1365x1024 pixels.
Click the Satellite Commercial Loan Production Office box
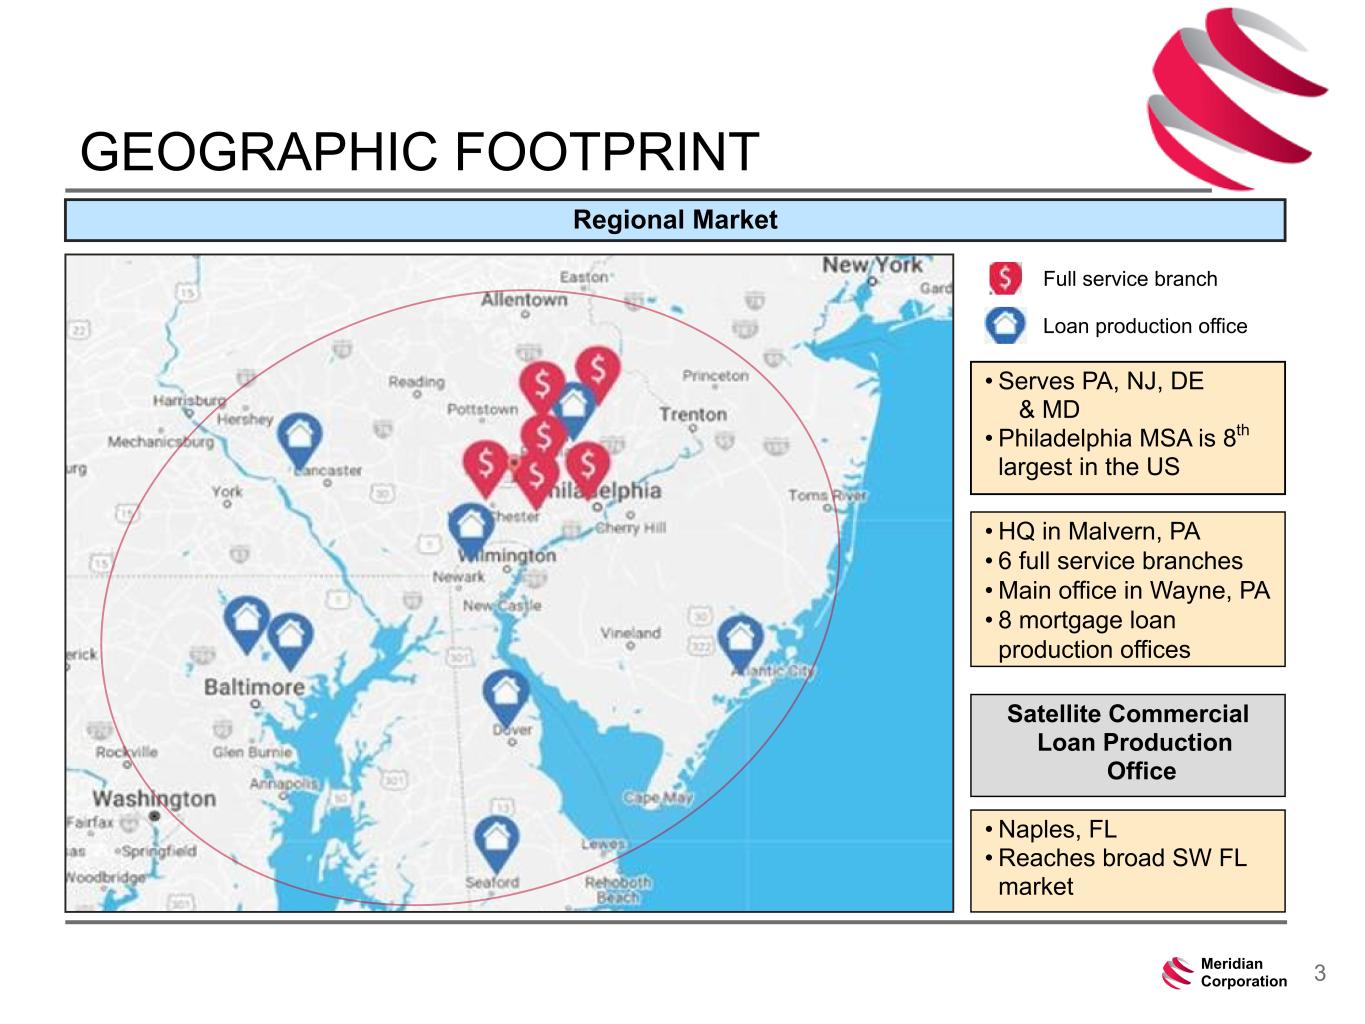[x=1128, y=745]
